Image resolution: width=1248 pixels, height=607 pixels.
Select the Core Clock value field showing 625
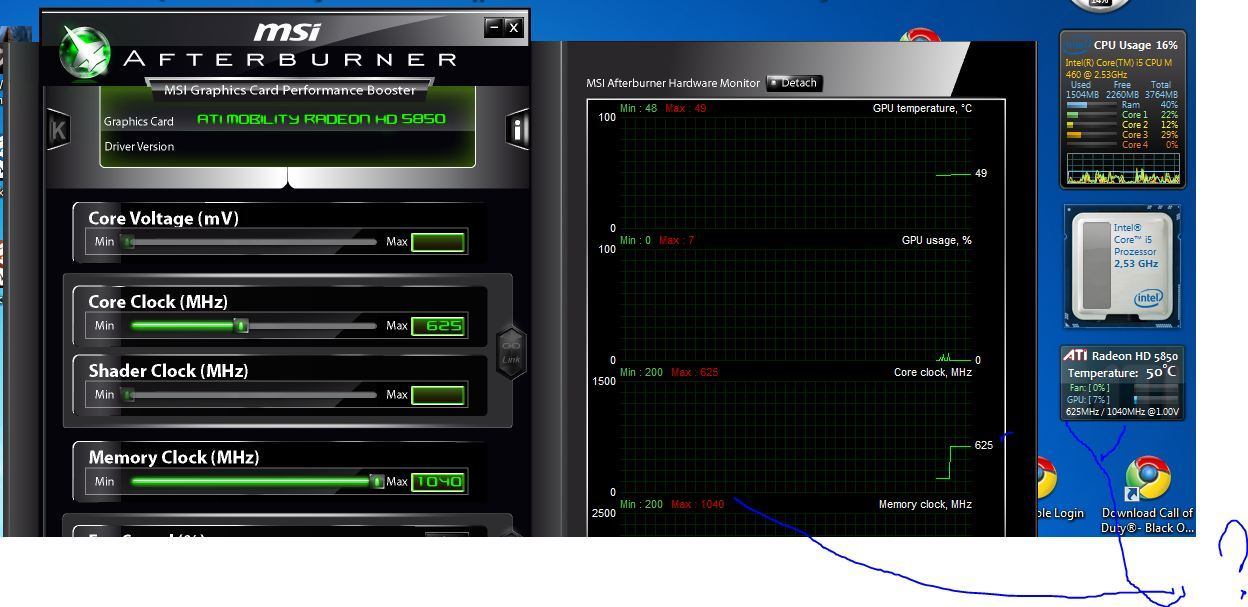438,326
